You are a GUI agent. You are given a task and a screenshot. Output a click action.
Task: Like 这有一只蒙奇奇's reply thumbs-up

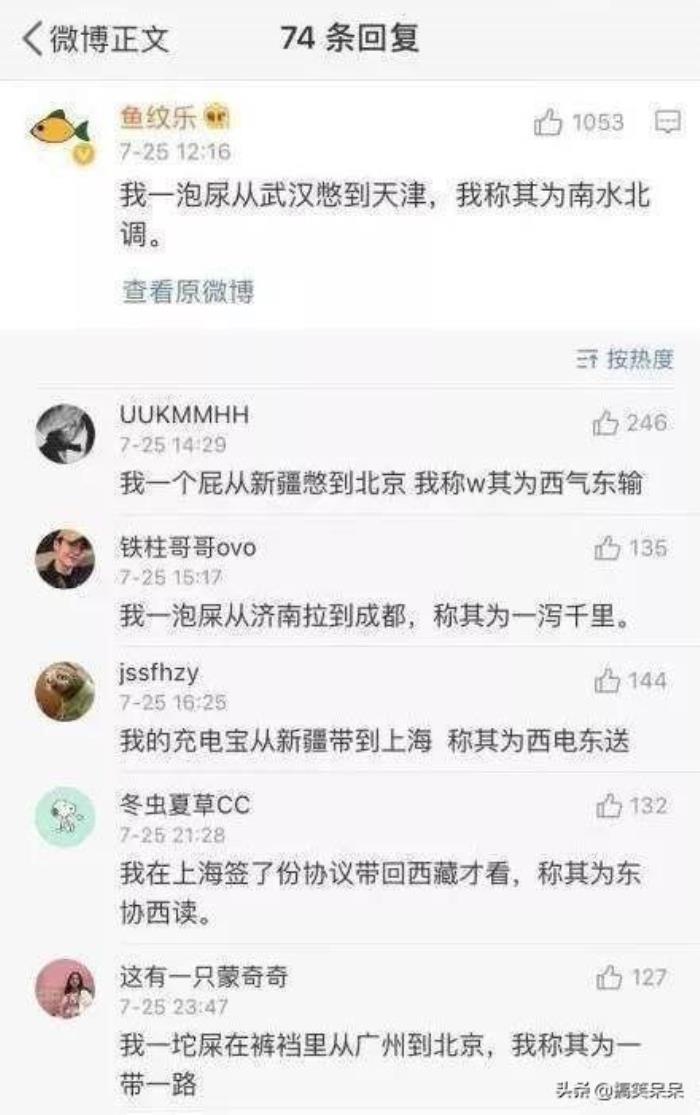coord(608,978)
